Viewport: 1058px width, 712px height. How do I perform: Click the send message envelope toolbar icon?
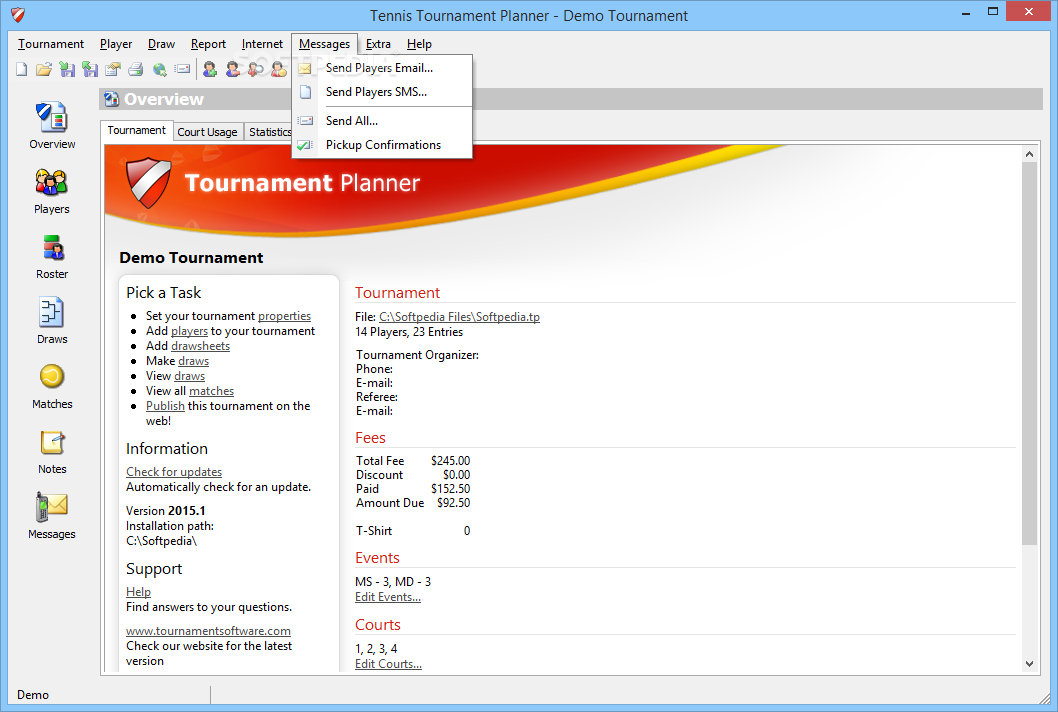click(182, 69)
